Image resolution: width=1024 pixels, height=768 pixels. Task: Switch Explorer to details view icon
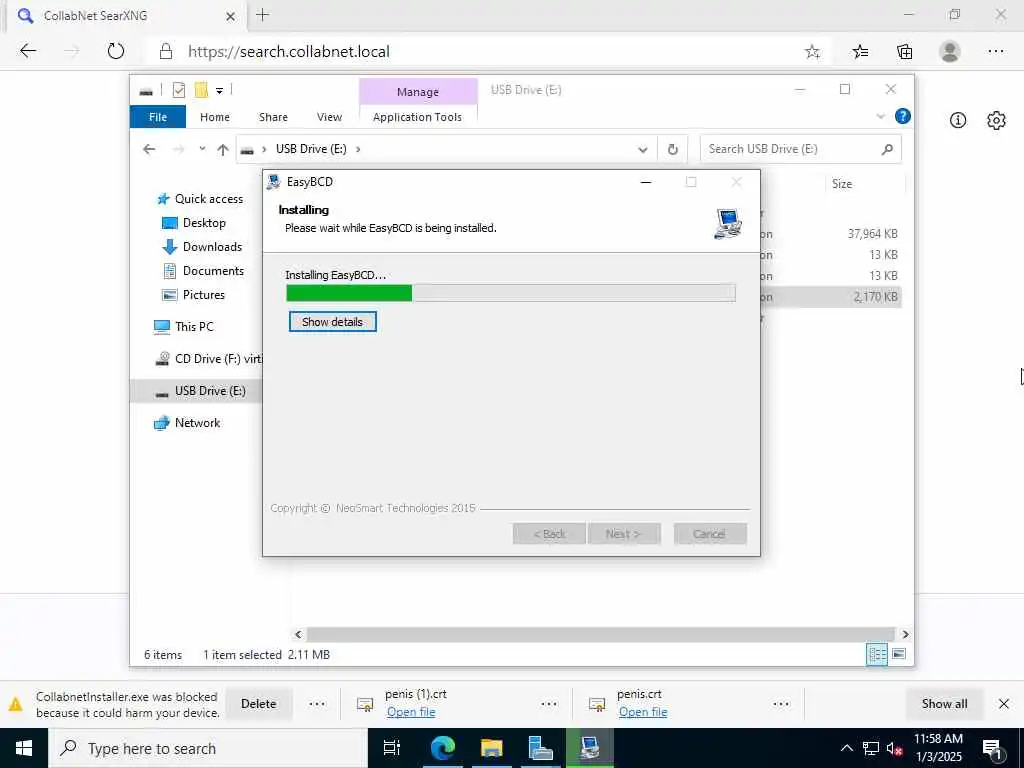tap(876, 654)
